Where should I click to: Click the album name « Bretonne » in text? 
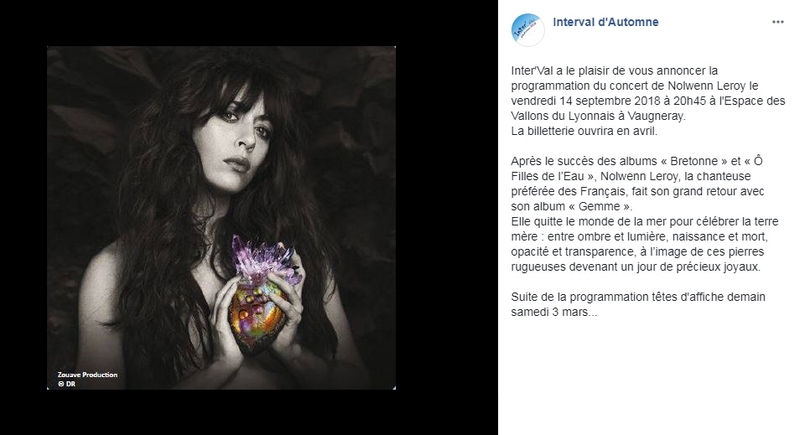693,161
